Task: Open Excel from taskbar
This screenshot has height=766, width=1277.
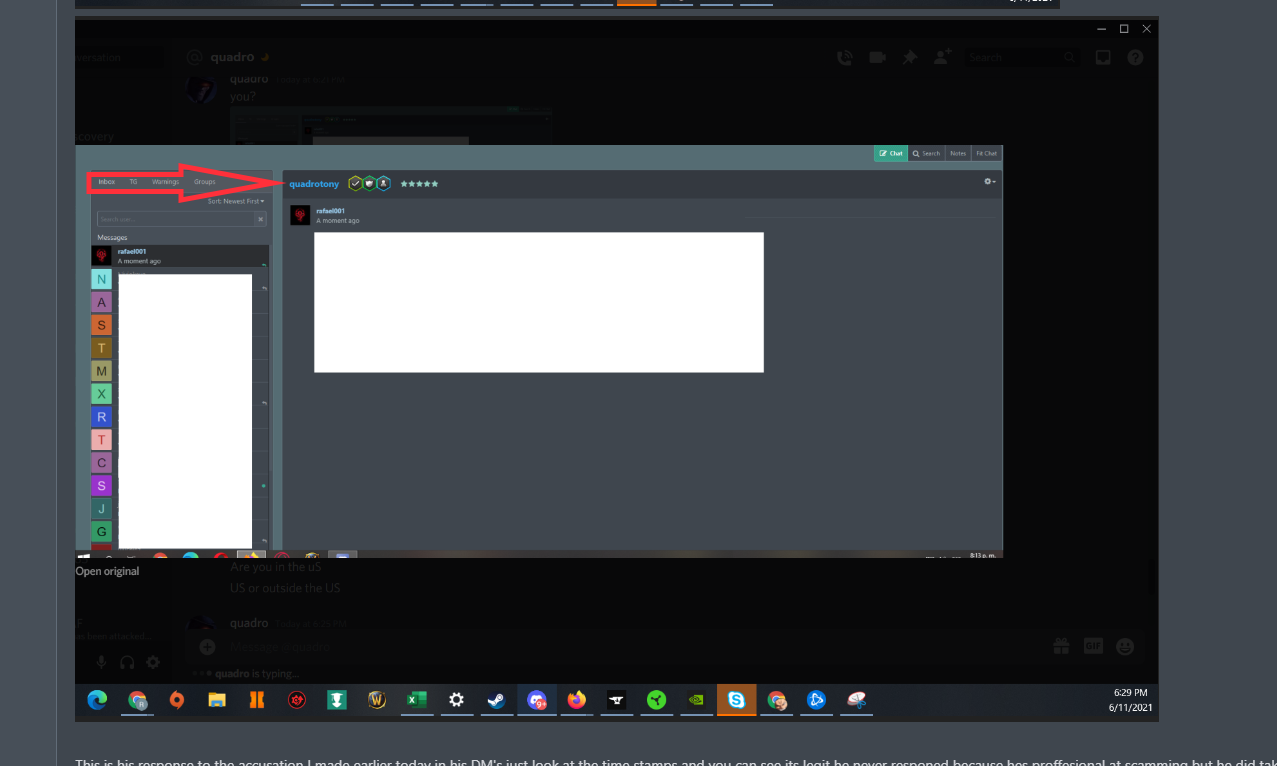Action: [417, 700]
